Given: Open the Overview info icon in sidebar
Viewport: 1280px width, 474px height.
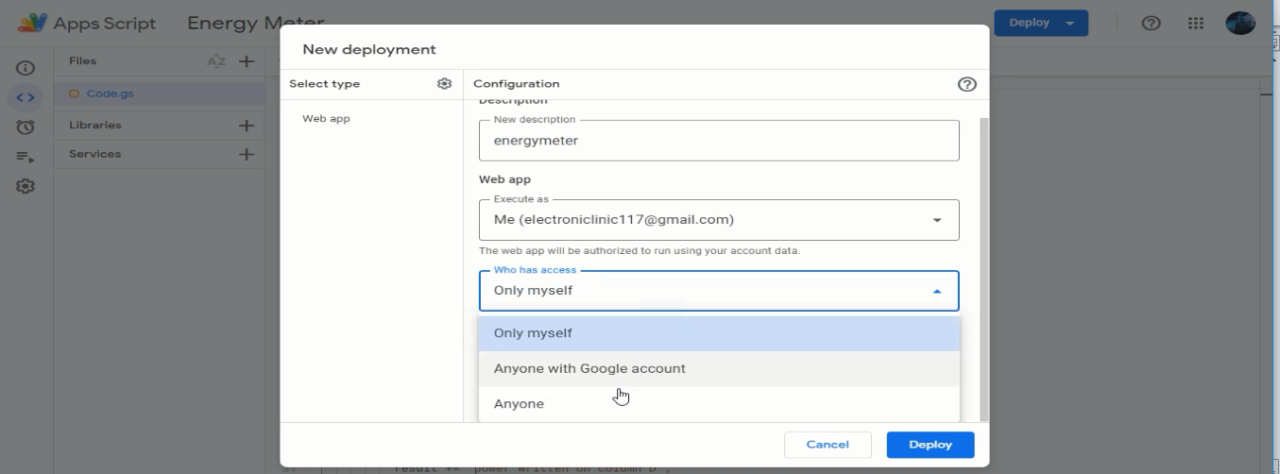Looking at the screenshot, I should 26,69.
